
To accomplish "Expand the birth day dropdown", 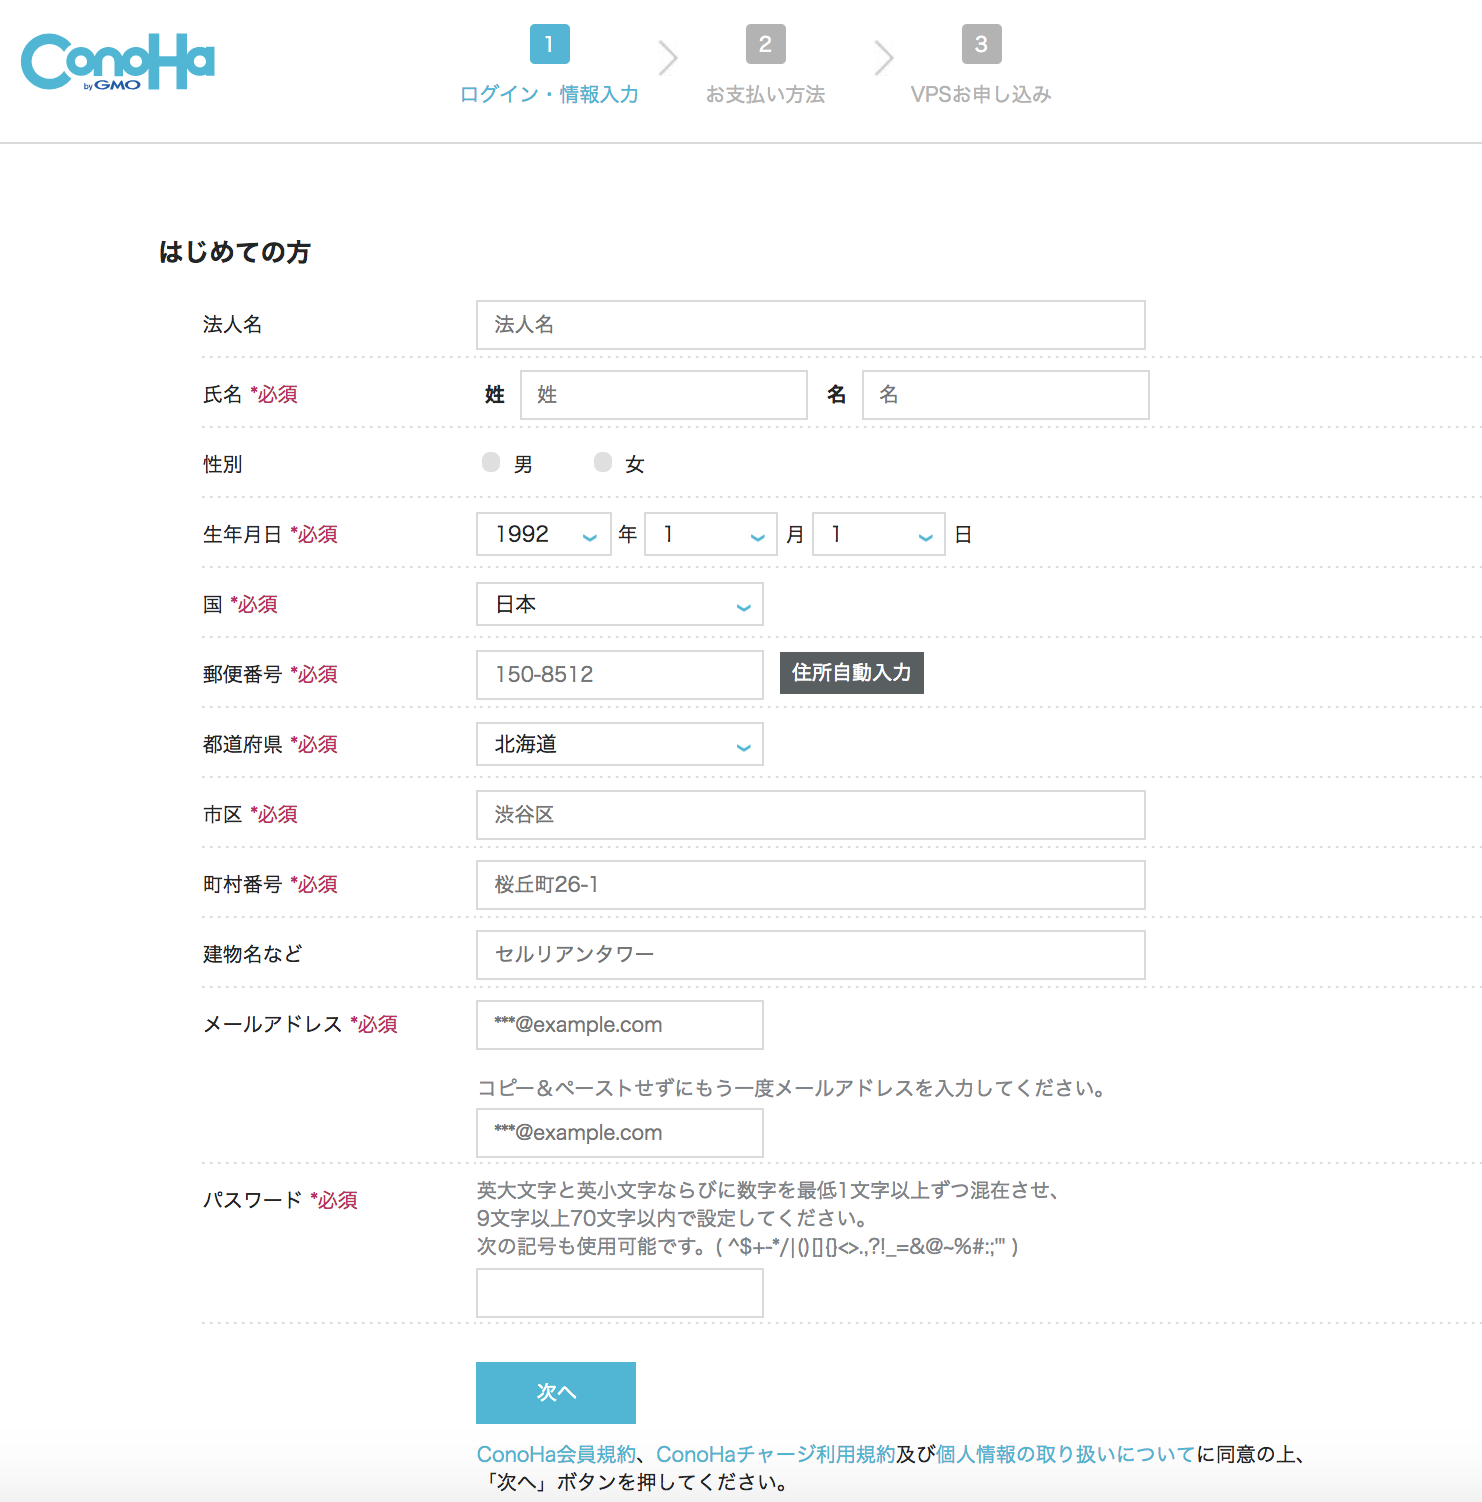I will coord(878,534).
